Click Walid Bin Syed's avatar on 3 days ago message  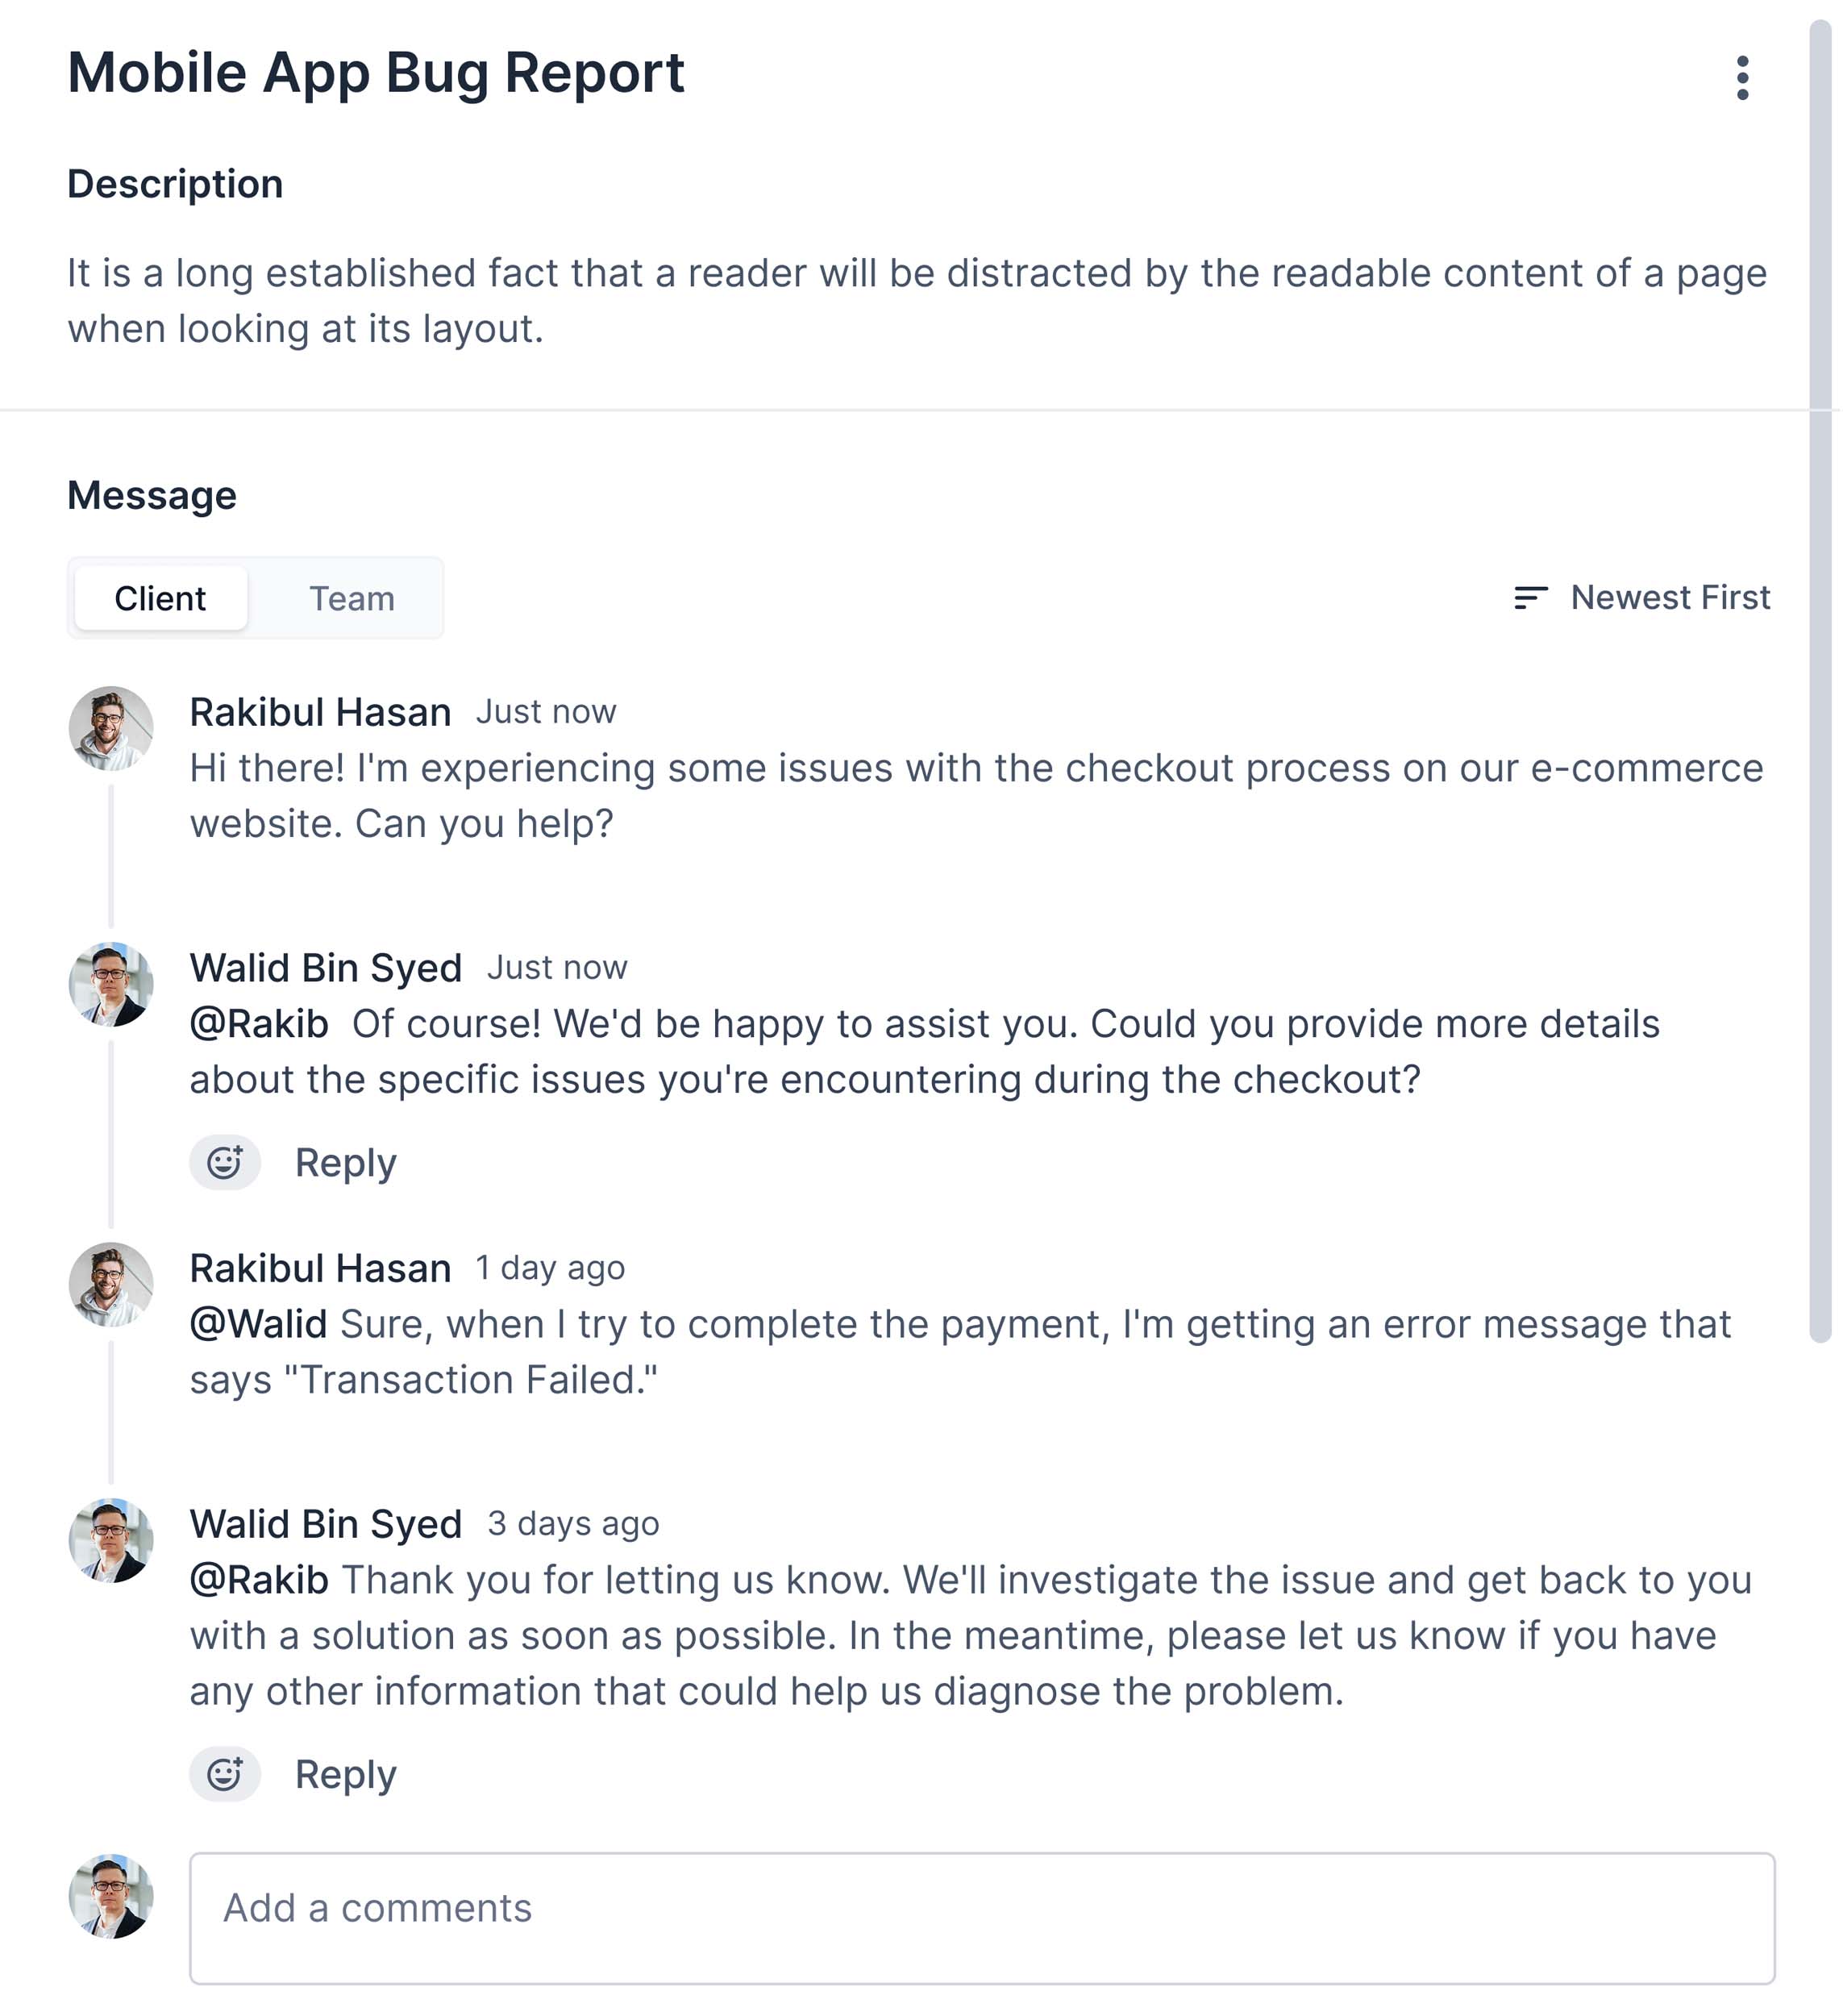click(x=111, y=1540)
